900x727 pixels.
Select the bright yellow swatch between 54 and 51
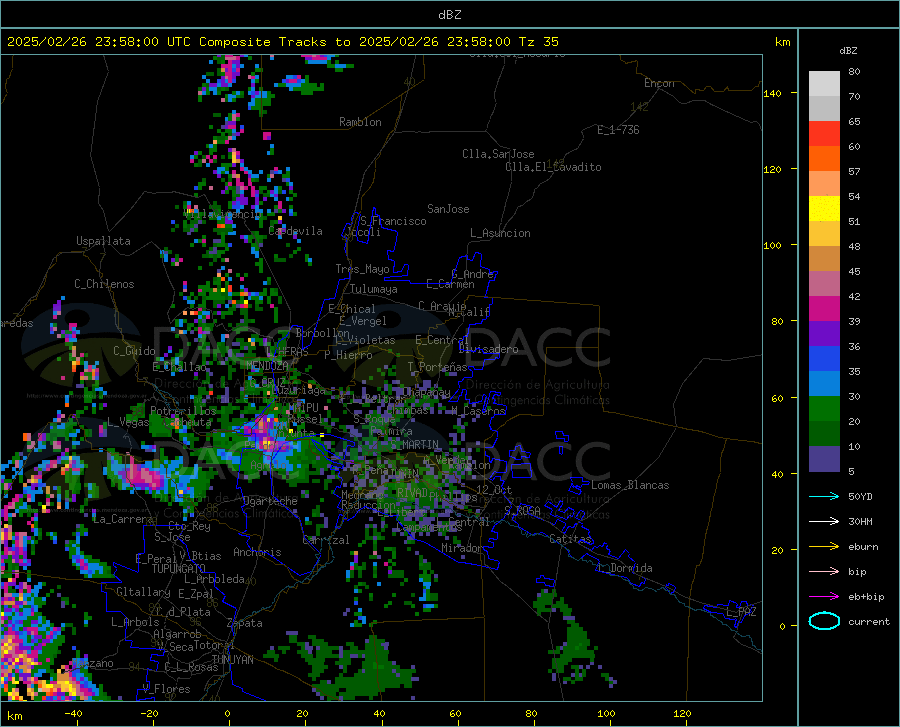pyautogui.click(x=824, y=209)
